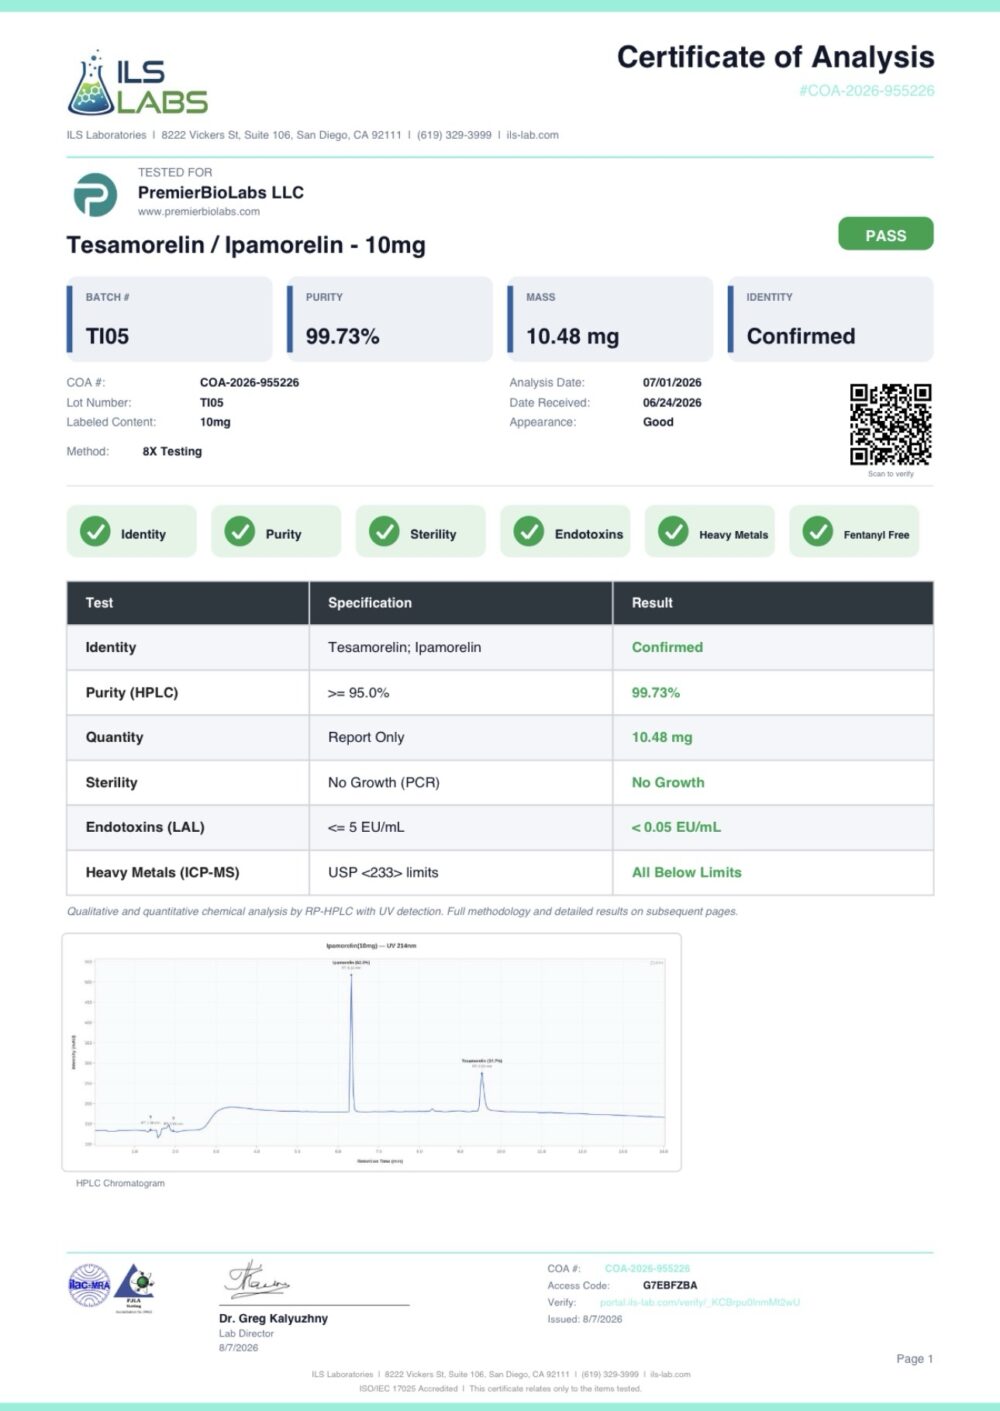Click the green check beside Identity
The image size is (1000, 1411).
(x=95, y=532)
